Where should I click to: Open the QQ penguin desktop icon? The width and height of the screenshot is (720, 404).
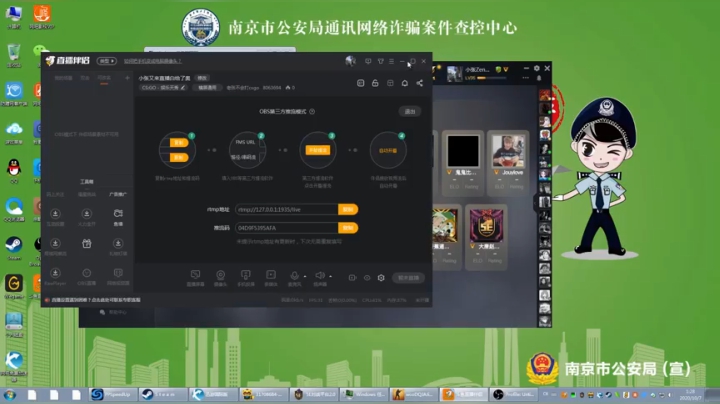coord(14,171)
